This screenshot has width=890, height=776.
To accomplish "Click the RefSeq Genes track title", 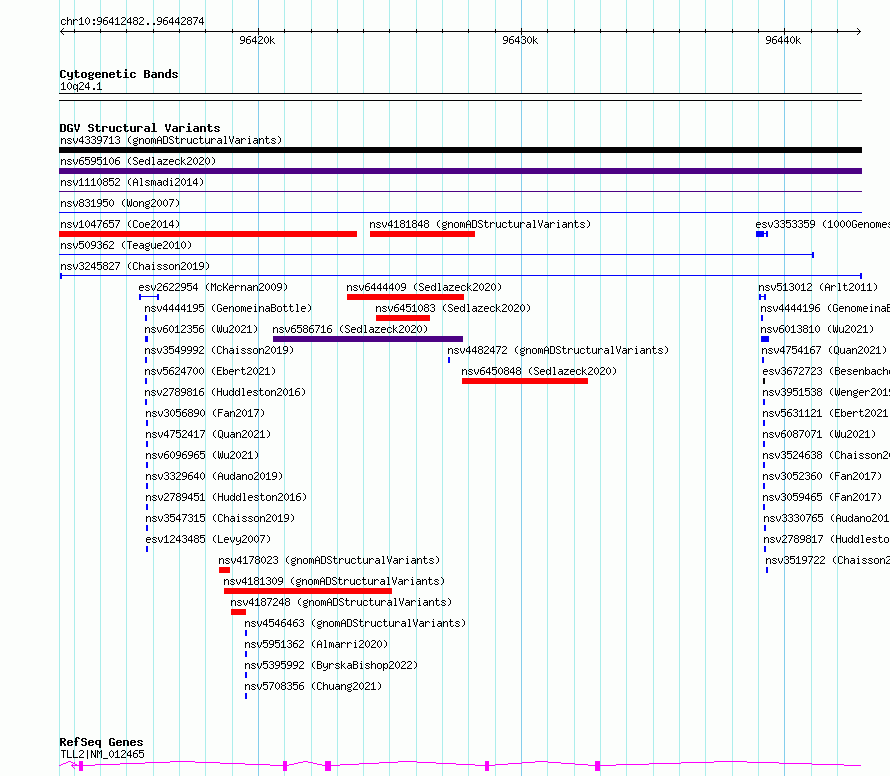I will tap(101, 743).
